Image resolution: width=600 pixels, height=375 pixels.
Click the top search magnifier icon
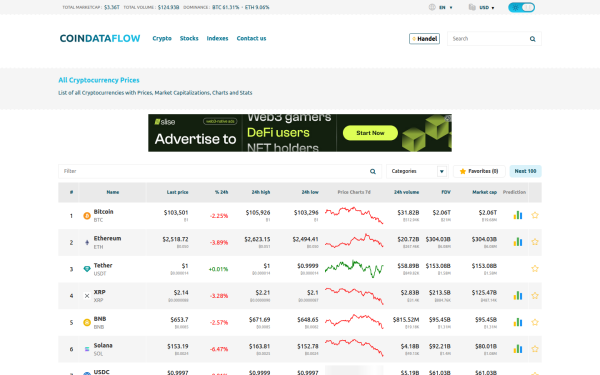(532, 39)
